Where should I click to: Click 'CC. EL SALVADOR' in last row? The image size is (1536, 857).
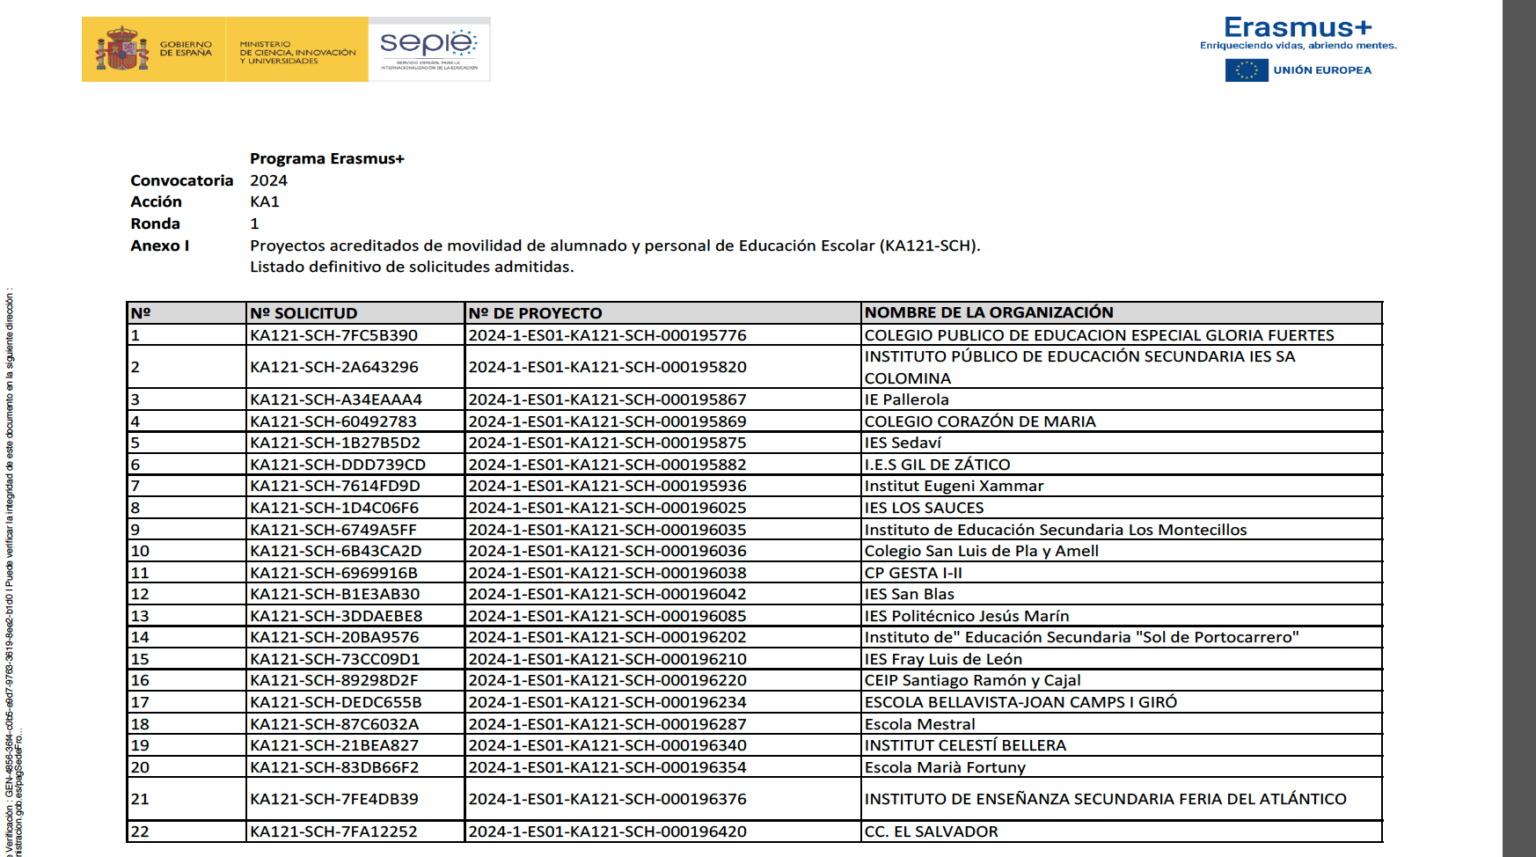(x=930, y=831)
